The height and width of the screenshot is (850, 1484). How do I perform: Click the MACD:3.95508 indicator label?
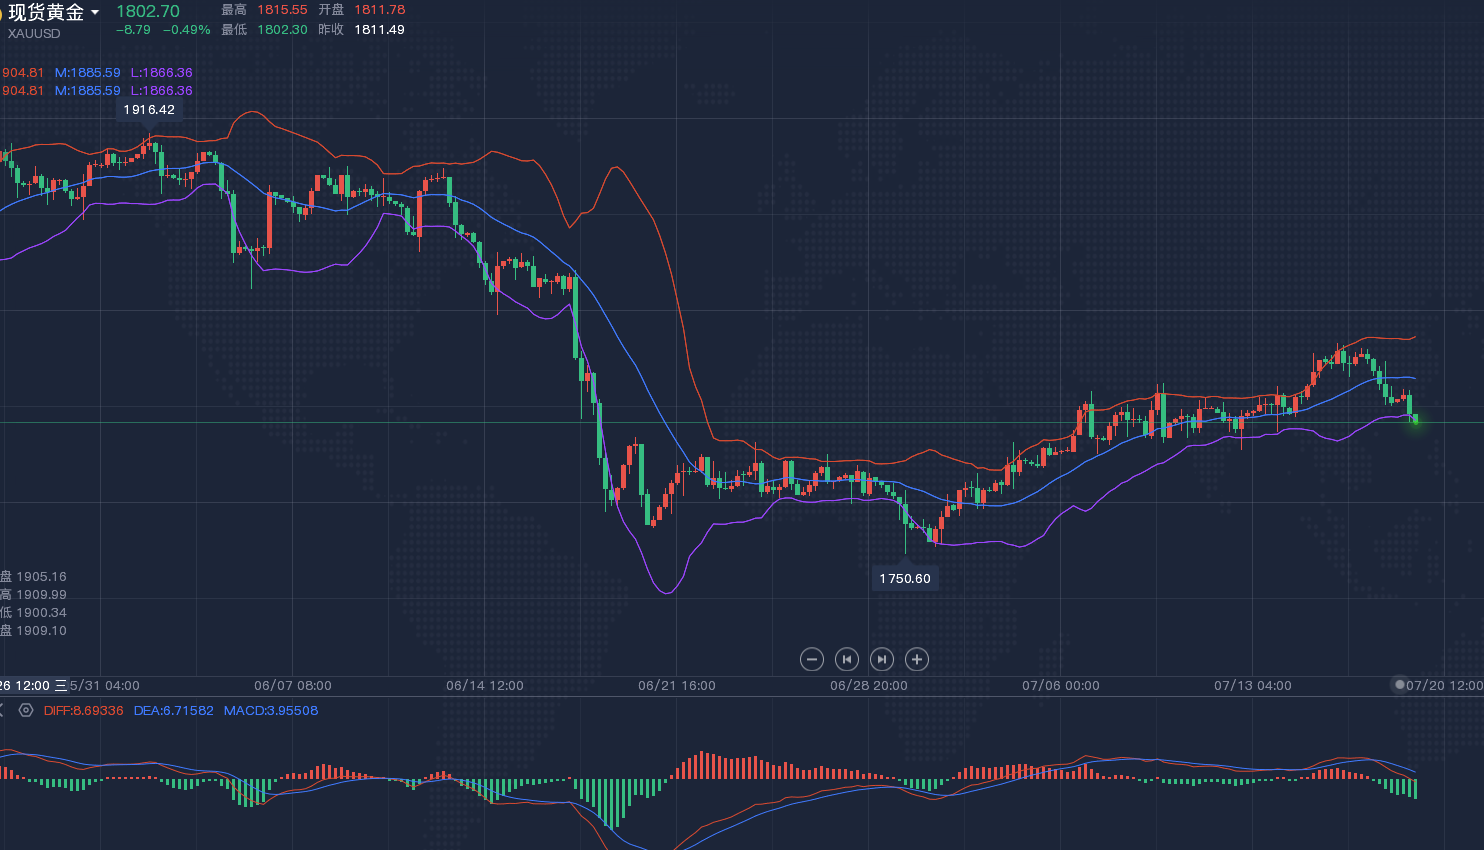pos(271,710)
